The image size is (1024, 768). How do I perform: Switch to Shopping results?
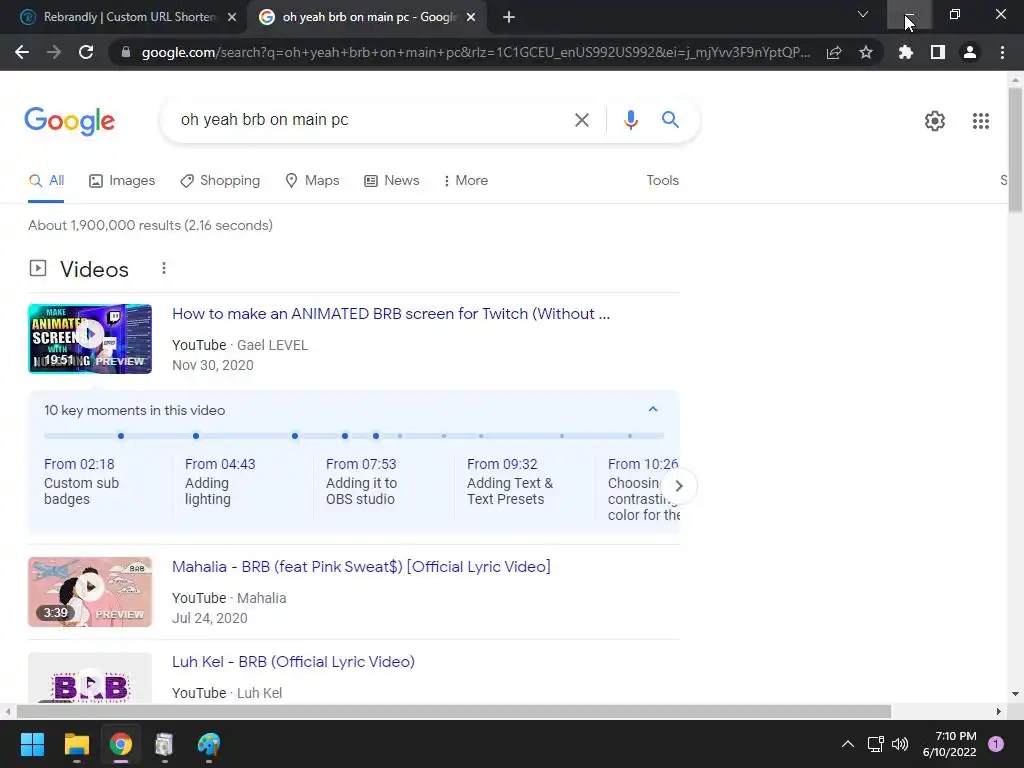click(220, 181)
